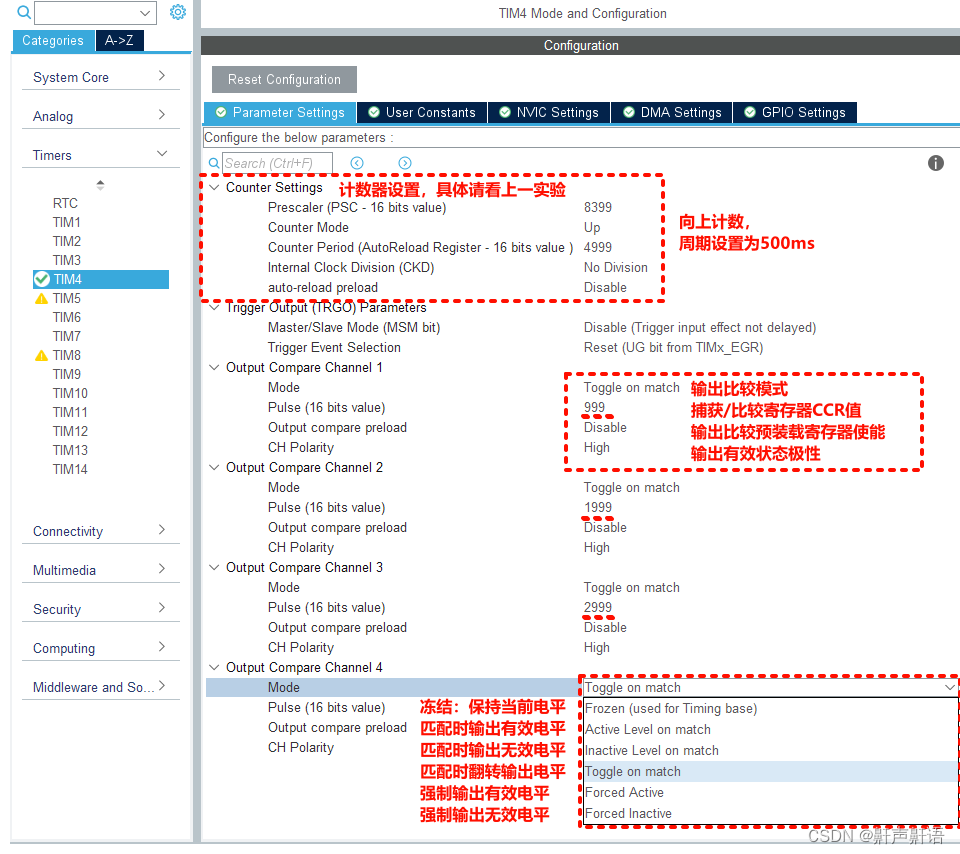Click Channel 3 Pulse value 2999

click(x=598, y=607)
